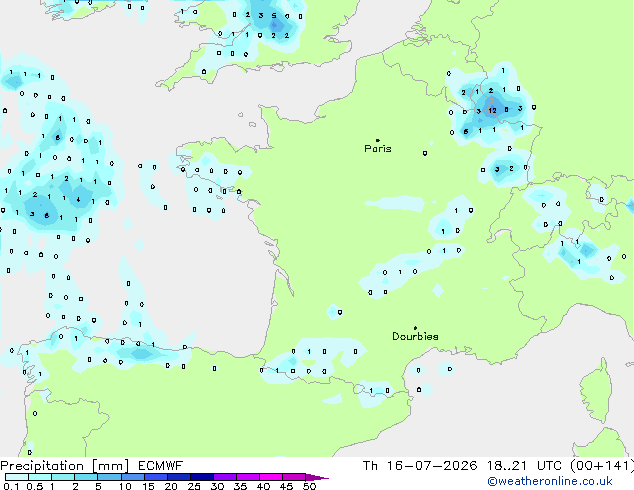The height and width of the screenshot is (490, 634).
Task: Pick the 10–15 mm blue legend swatch
Action: pos(132,477)
